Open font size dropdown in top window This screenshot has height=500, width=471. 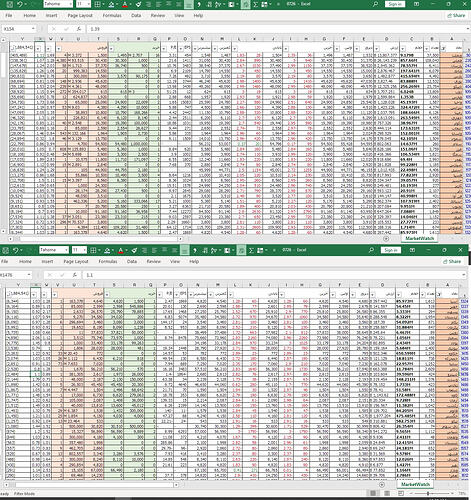(x=88, y=4)
